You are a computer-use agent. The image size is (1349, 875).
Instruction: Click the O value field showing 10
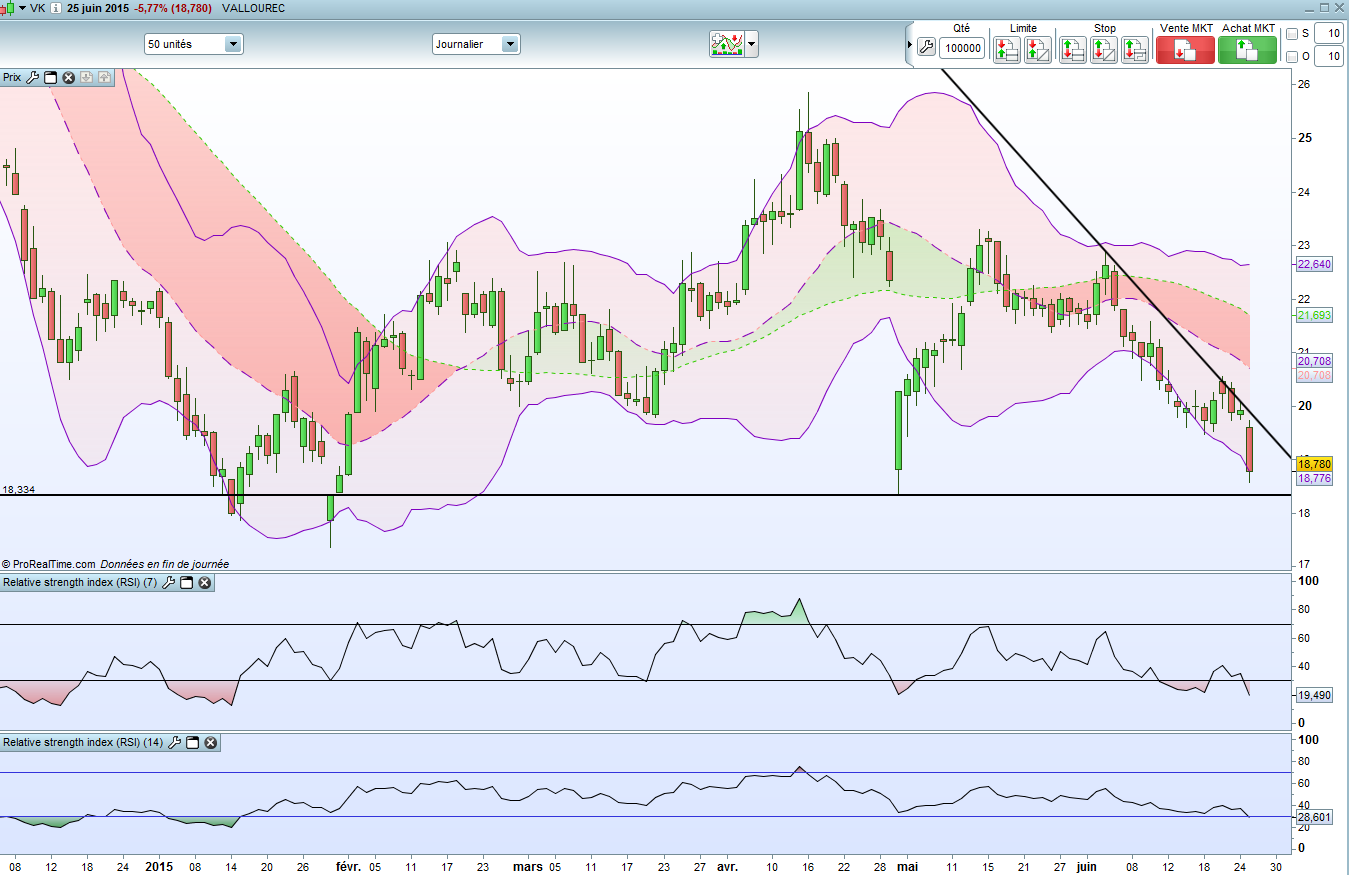[x=1329, y=57]
